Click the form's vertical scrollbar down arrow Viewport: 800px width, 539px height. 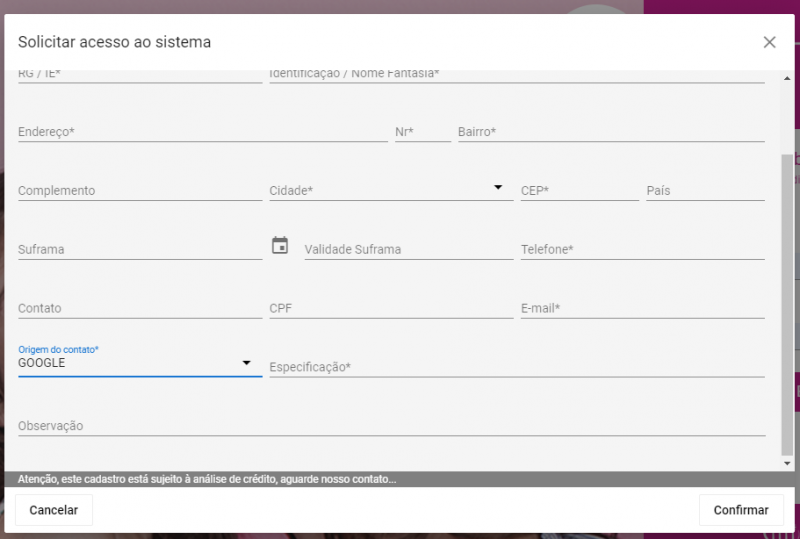pyautogui.click(x=787, y=464)
